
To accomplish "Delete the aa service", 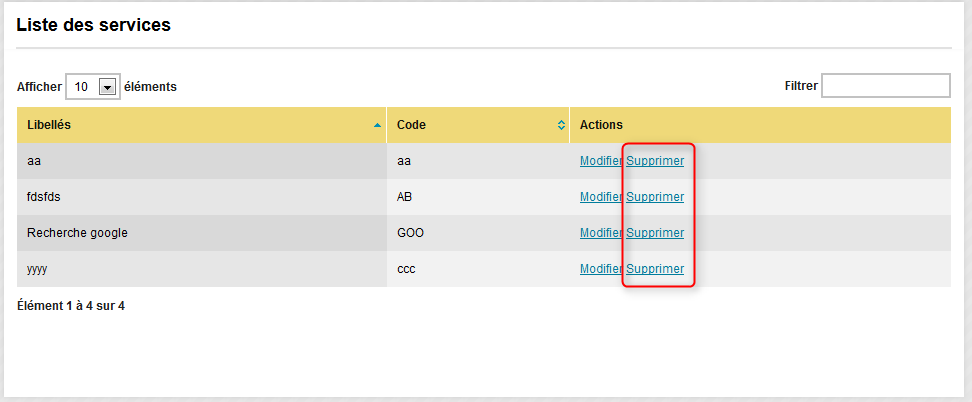I will click(655, 161).
